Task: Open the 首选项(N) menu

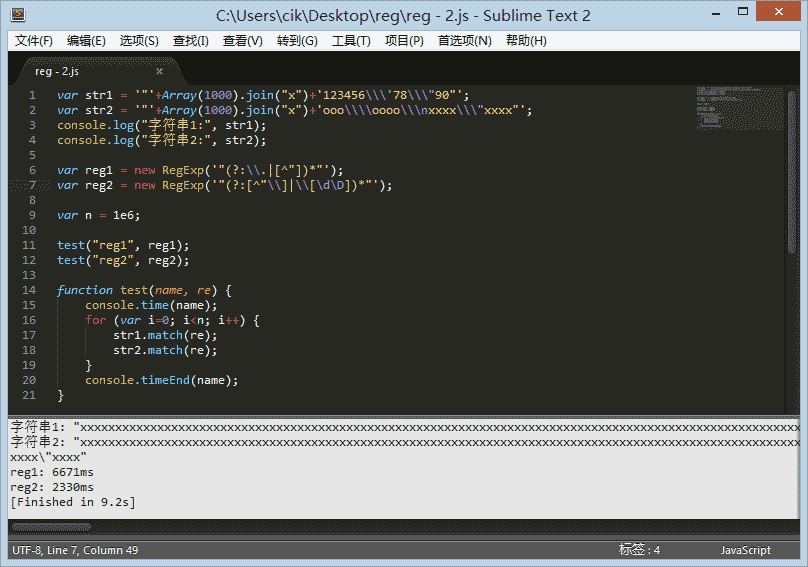Action: [x=465, y=41]
